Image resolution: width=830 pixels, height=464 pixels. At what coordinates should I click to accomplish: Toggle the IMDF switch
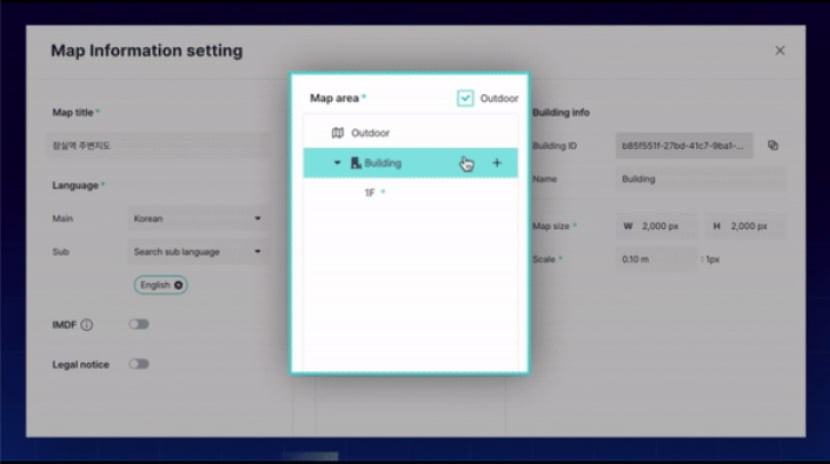139,324
